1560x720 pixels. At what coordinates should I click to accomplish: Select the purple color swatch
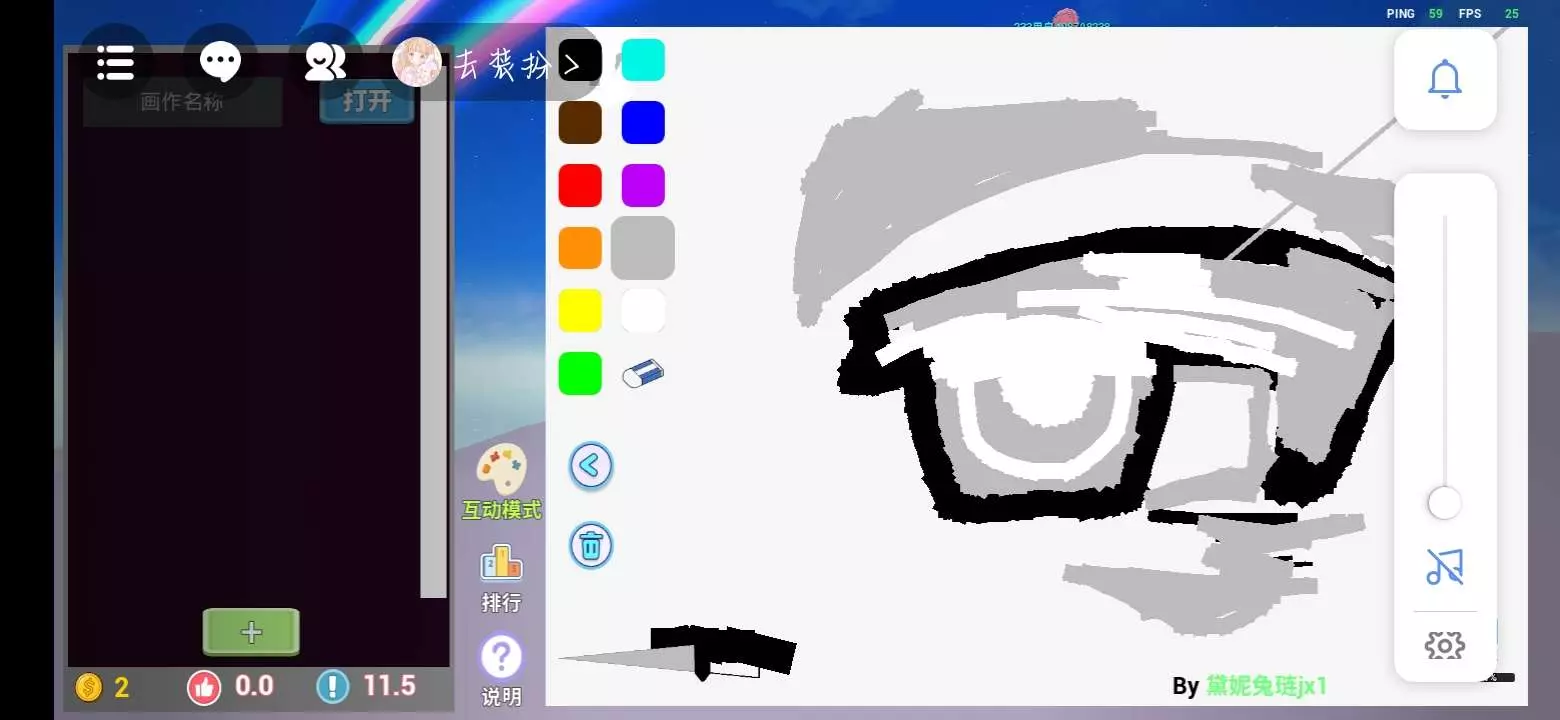pos(643,186)
